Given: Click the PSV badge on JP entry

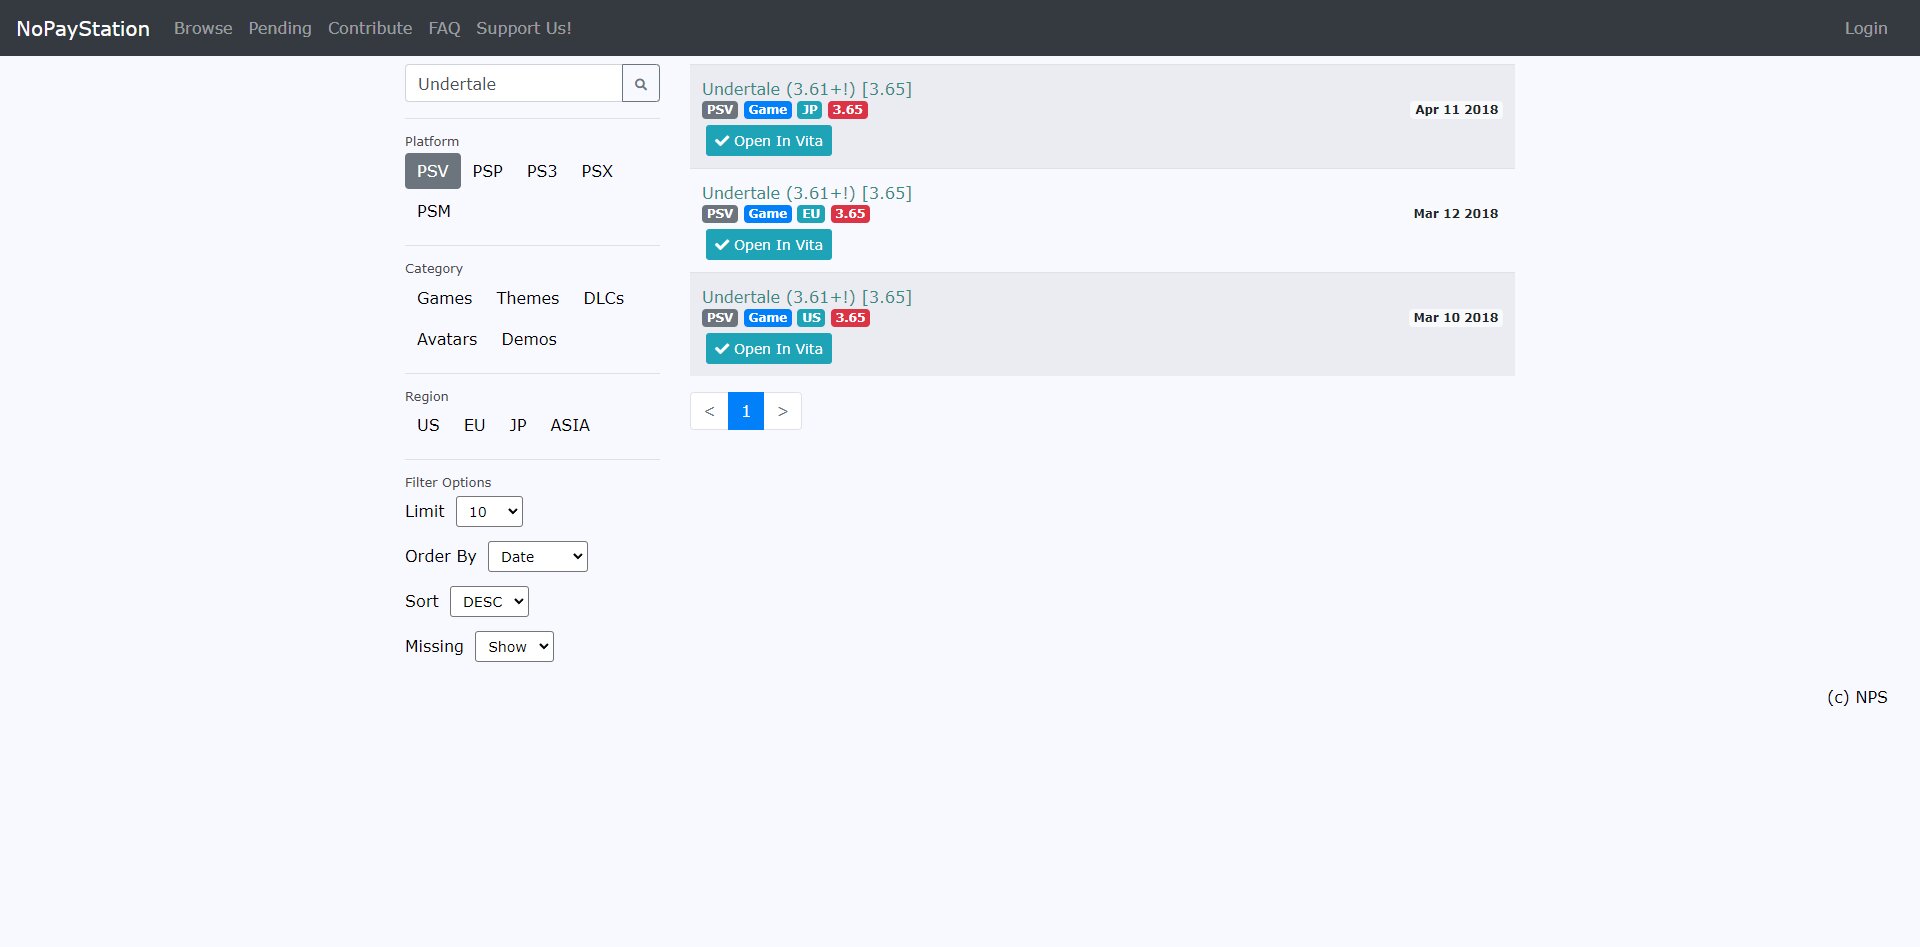Looking at the screenshot, I should [x=720, y=110].
